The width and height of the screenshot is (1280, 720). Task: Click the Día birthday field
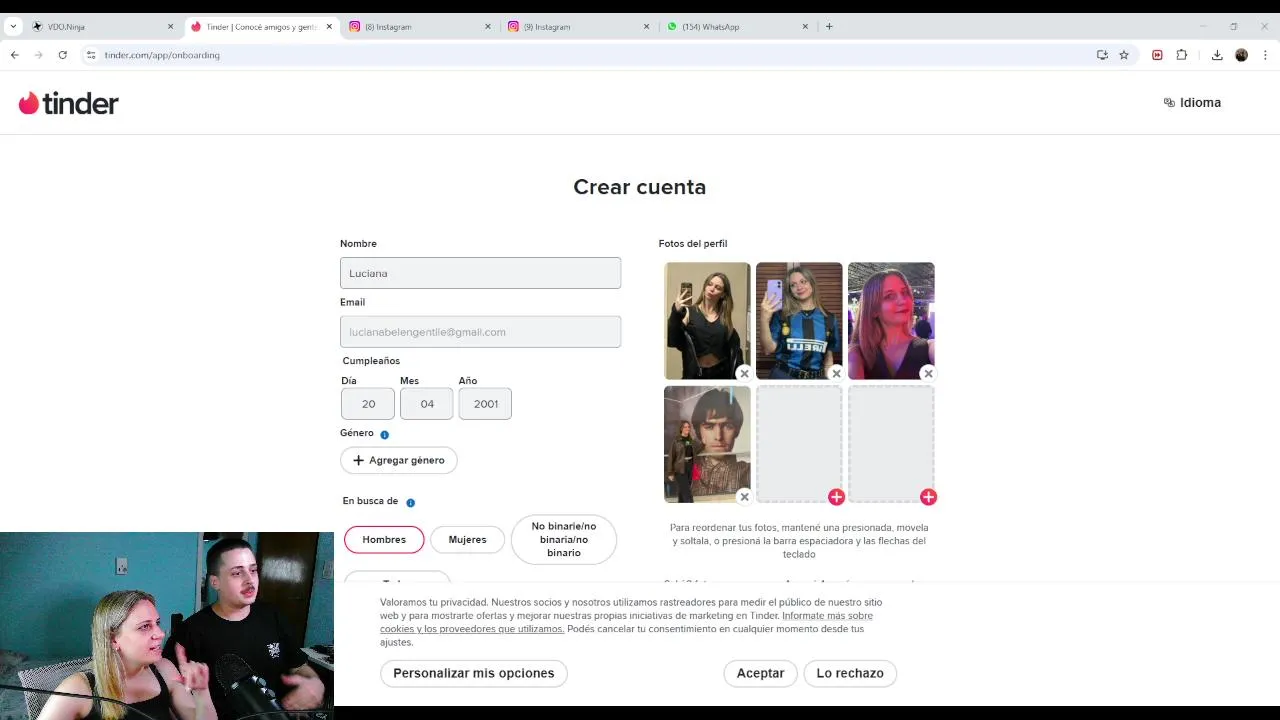click(x=368, y=404)
